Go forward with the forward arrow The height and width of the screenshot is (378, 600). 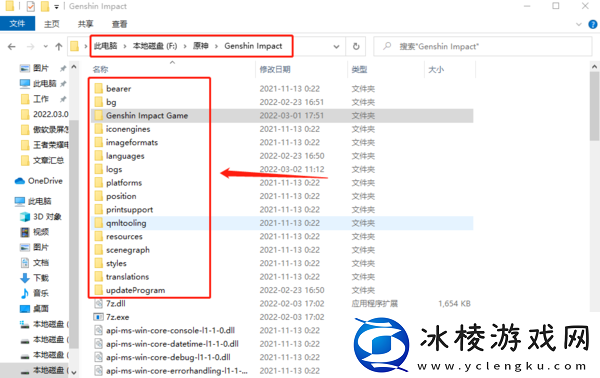[x=30, y=47]
